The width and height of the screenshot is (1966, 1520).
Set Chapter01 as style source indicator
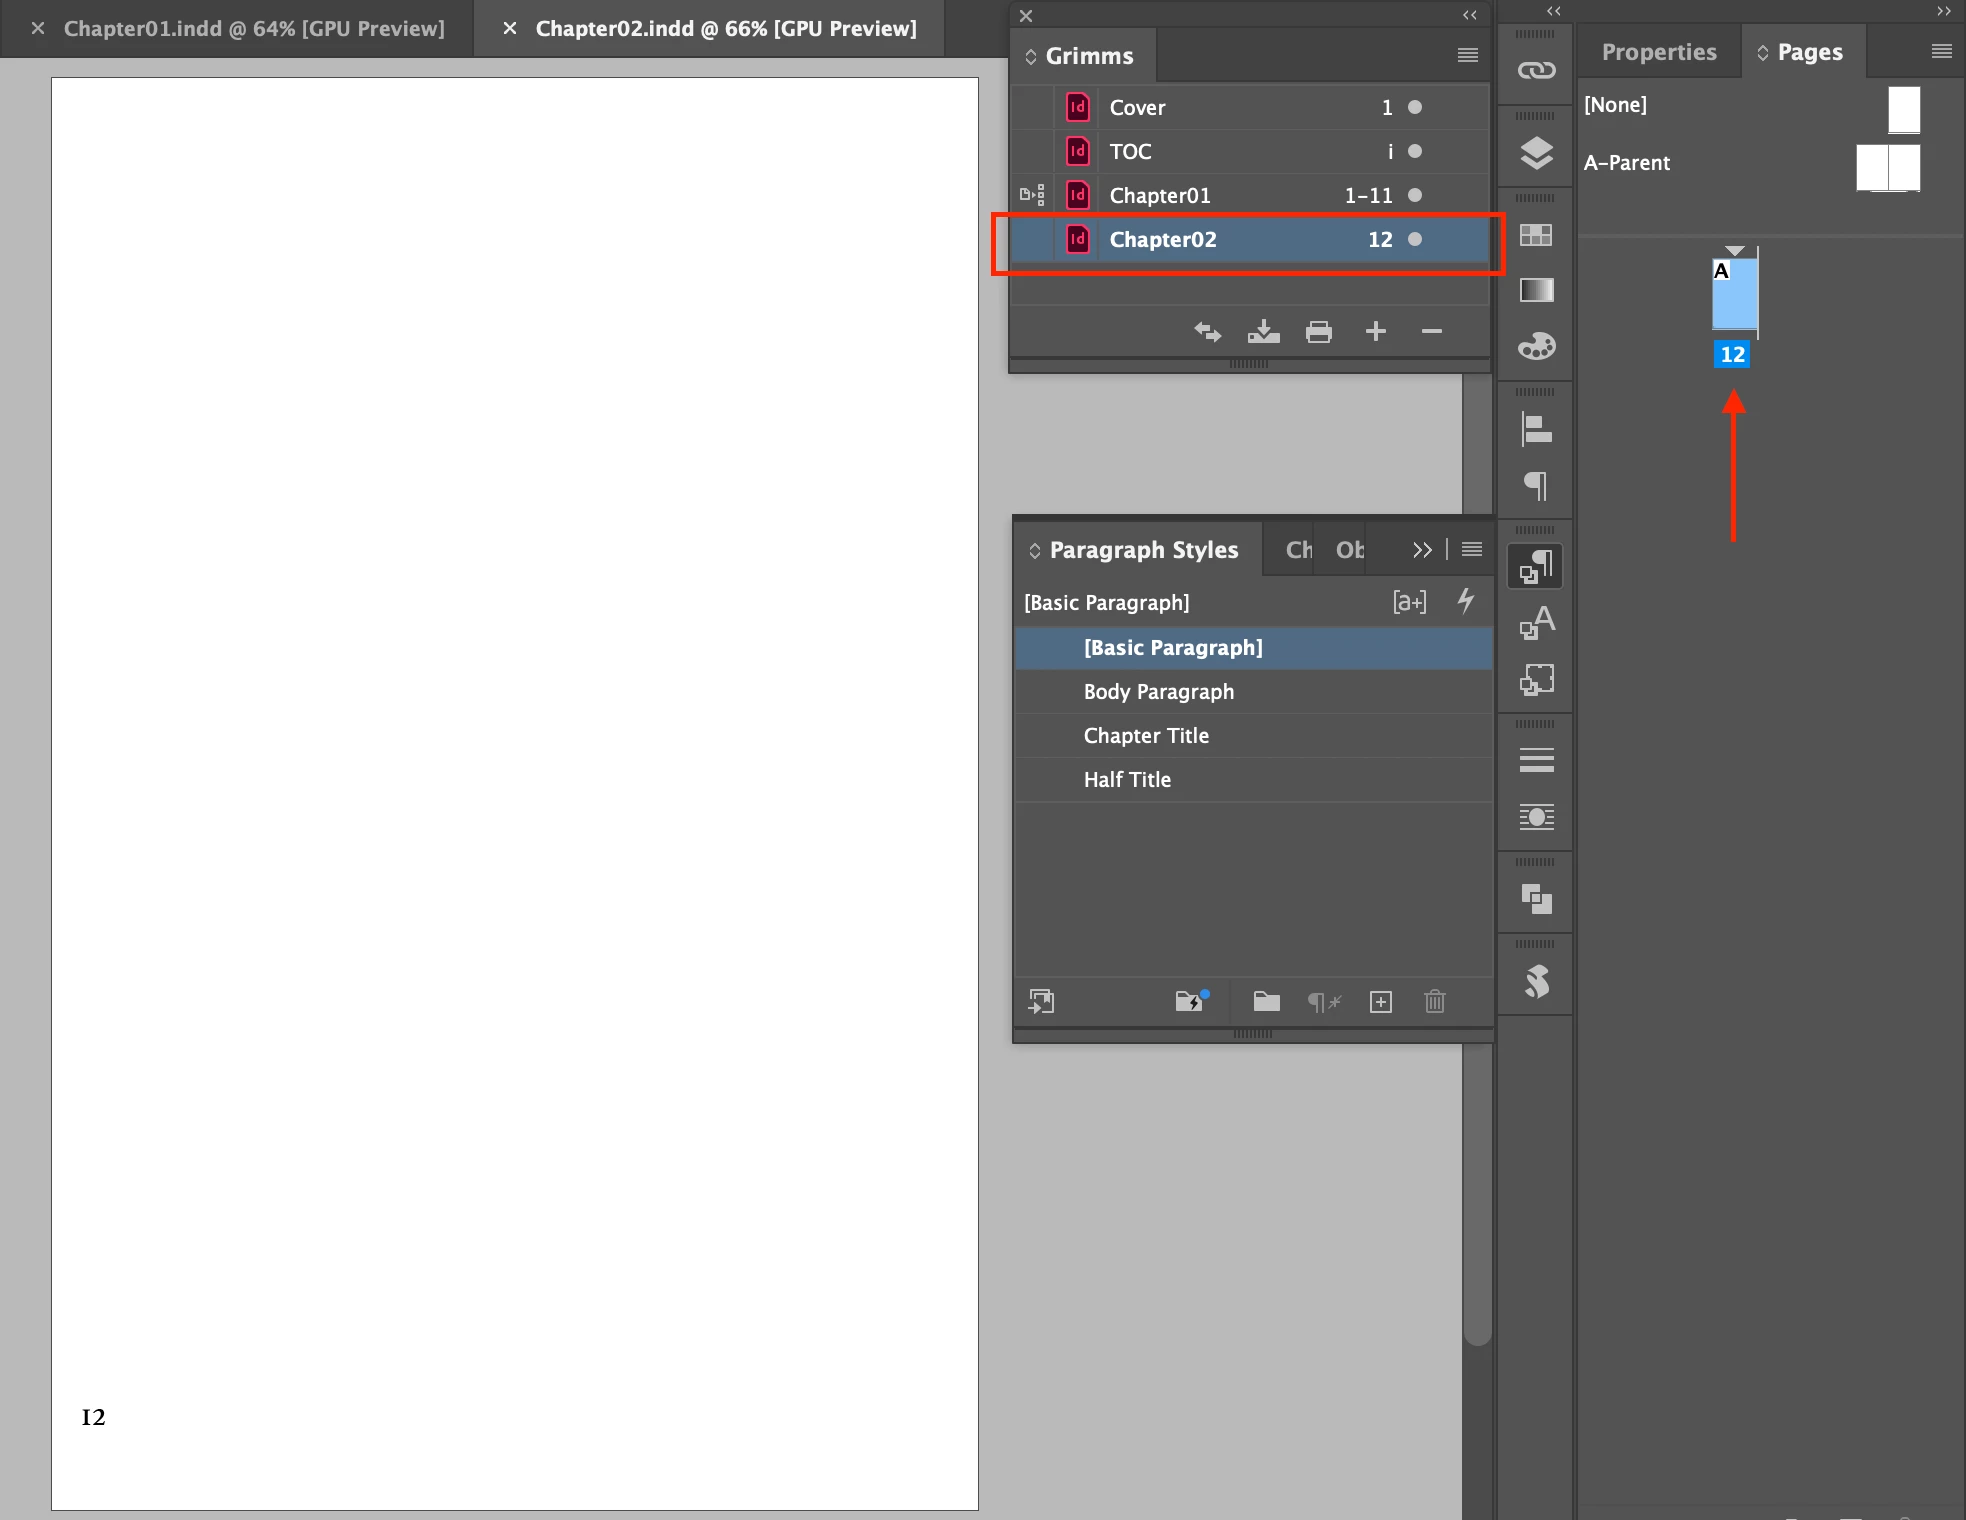(1032, 195)
